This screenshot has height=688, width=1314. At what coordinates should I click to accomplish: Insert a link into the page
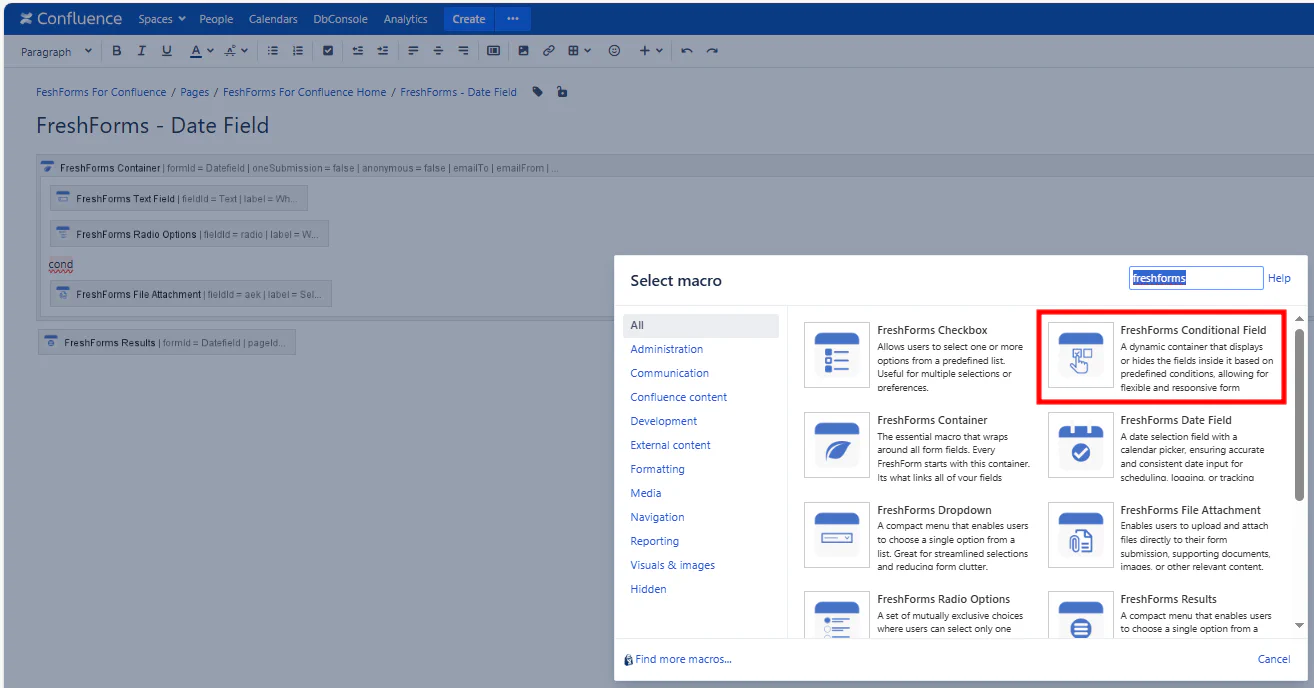click(547, 50)
